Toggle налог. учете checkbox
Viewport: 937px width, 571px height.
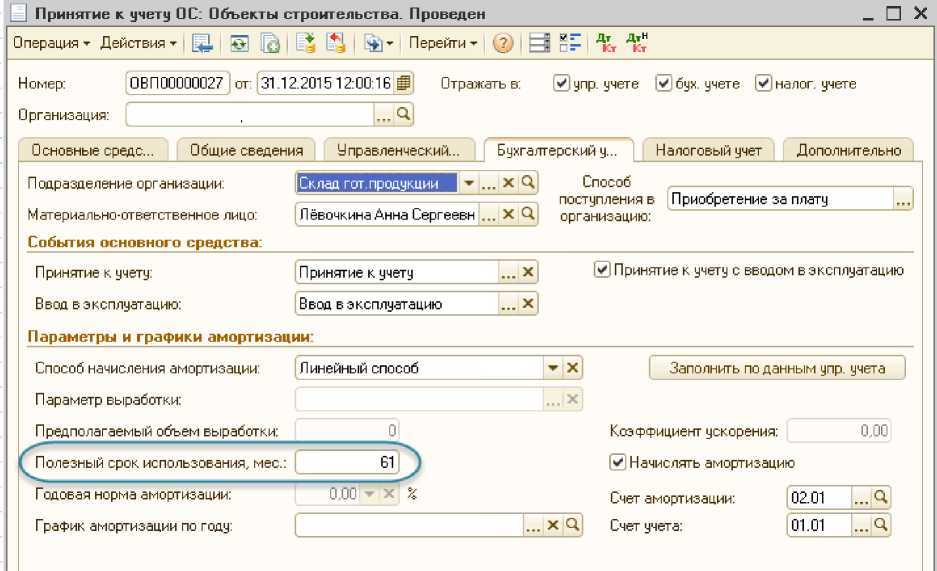coord(763,83)
